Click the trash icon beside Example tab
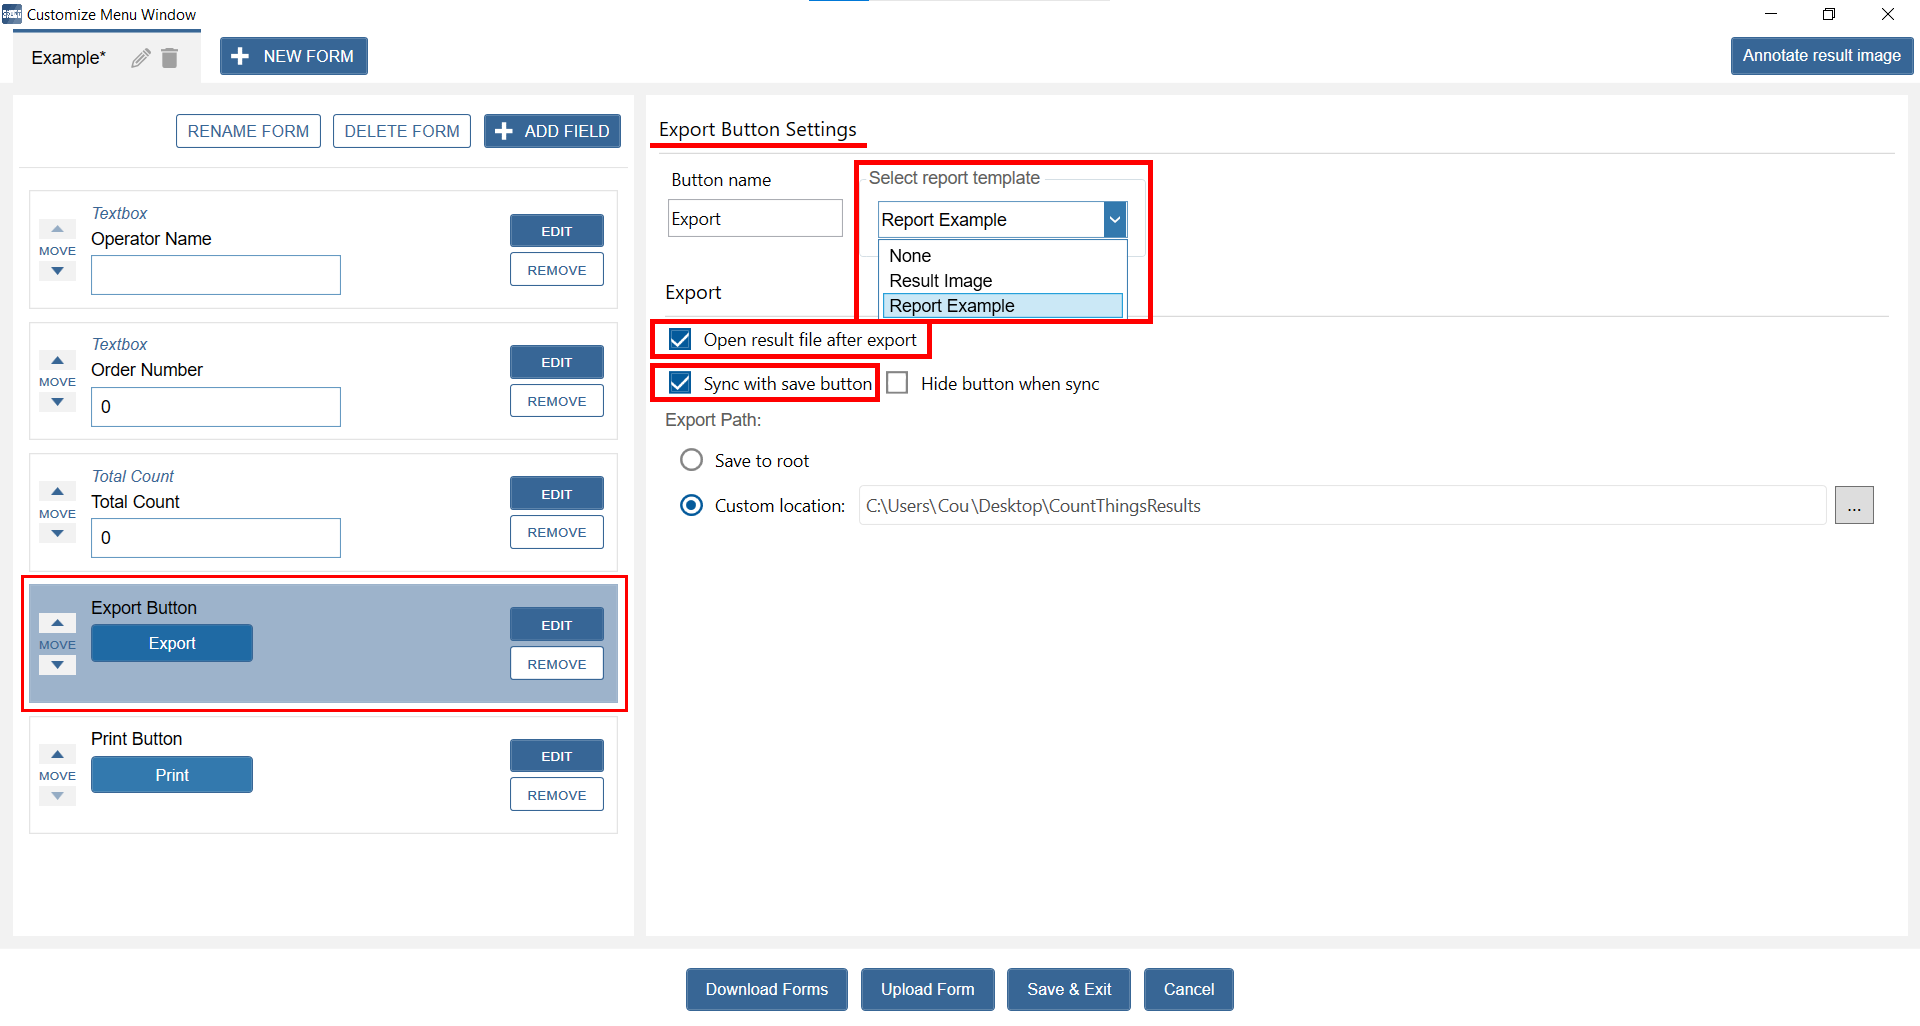 click(170, 58)
